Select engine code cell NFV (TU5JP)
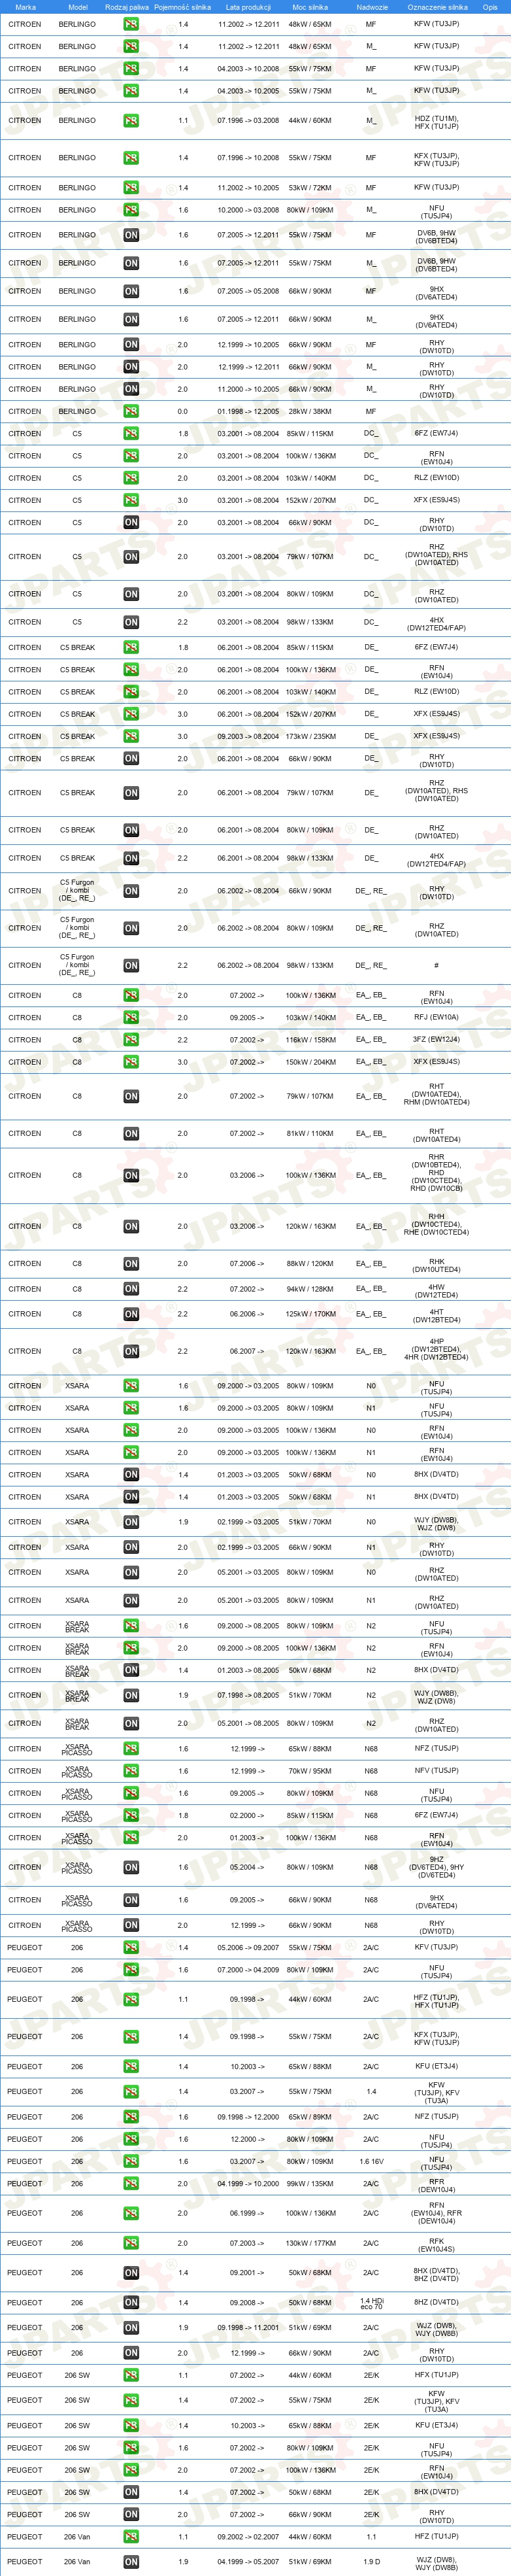The image size is (511, 2576). (x=437, y=1771)
